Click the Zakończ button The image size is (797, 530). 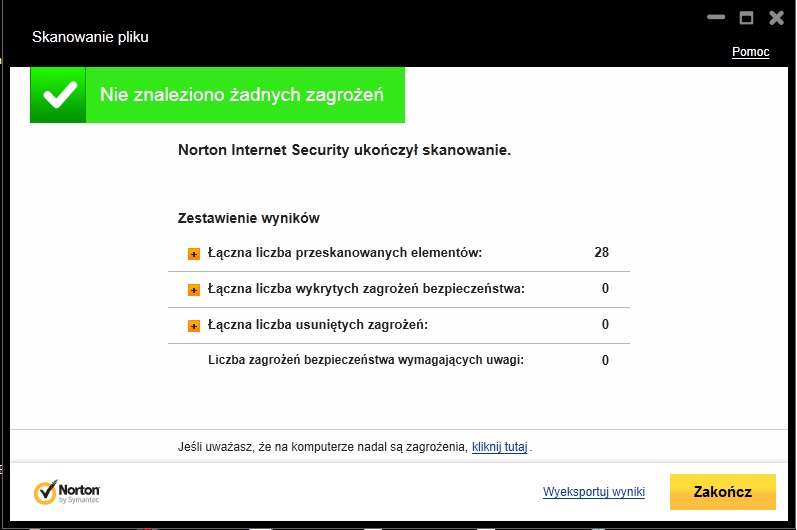(722, 491)
